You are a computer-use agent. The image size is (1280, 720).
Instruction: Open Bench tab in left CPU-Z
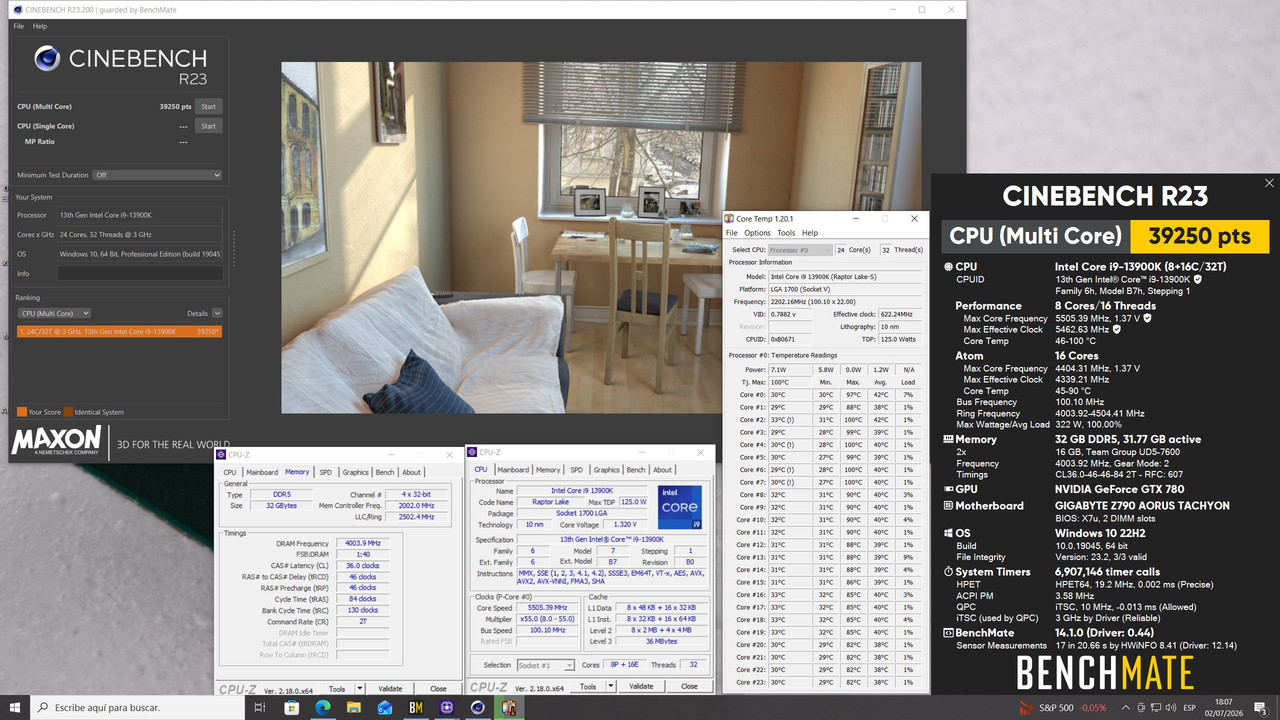point(385,472)
